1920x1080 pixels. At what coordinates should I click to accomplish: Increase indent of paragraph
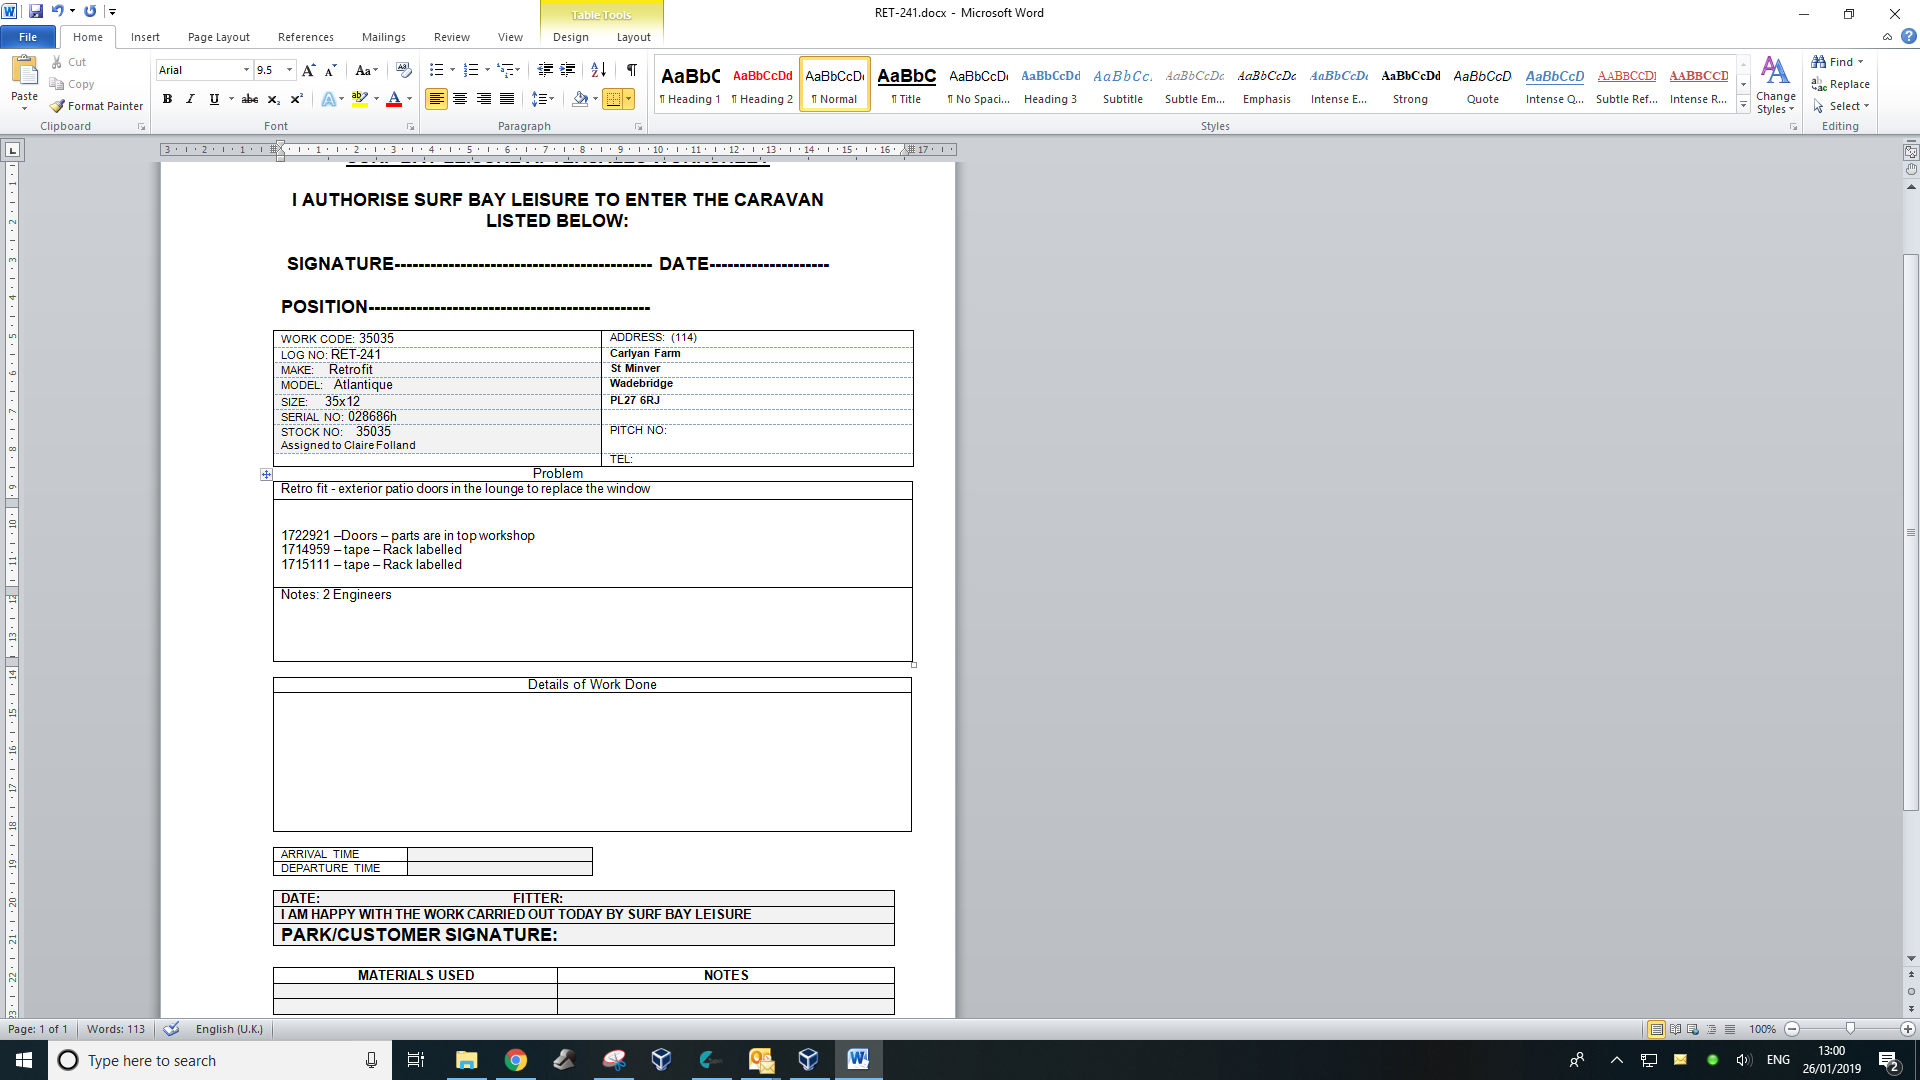click(x=568, y=70)
